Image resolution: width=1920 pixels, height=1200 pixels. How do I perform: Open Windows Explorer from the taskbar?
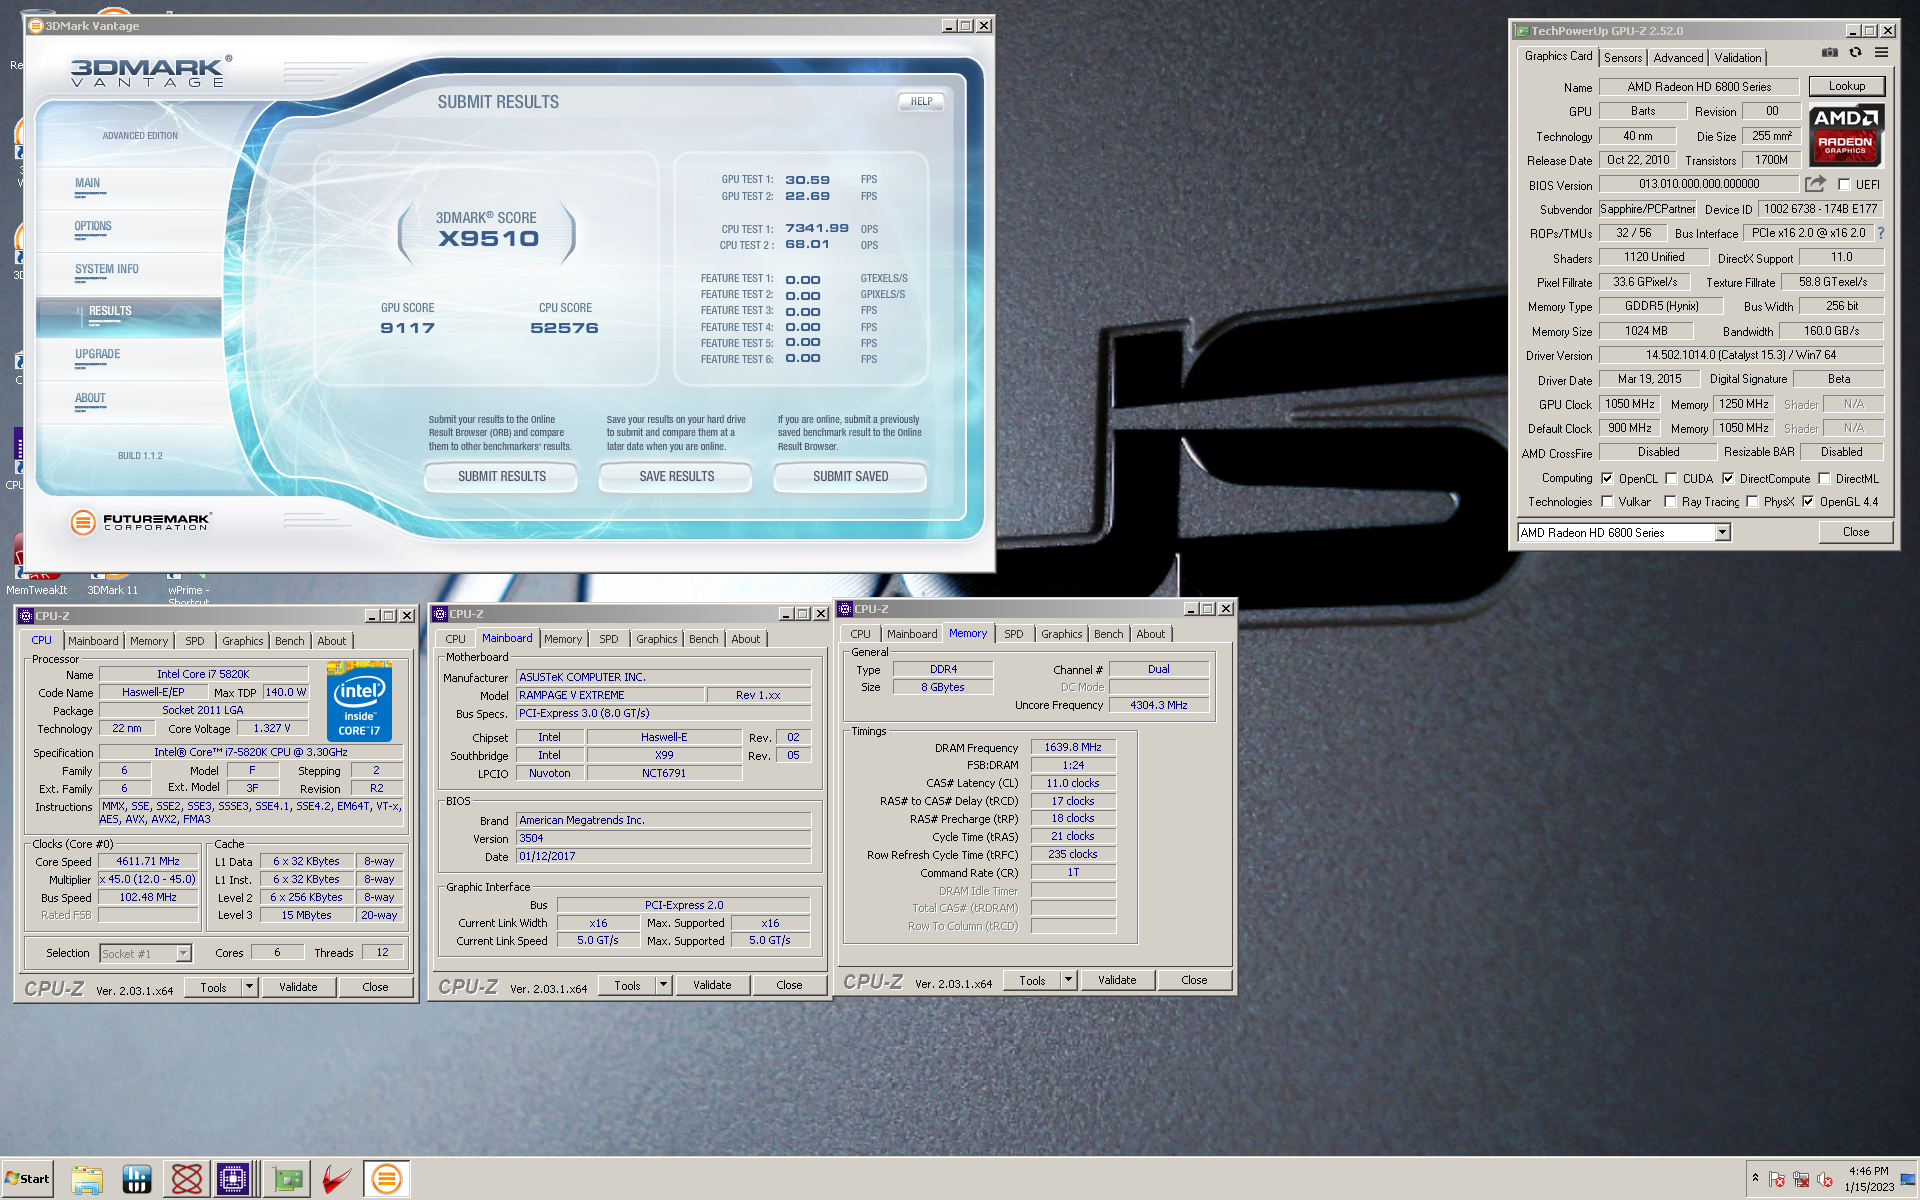tap(87, 1179)
